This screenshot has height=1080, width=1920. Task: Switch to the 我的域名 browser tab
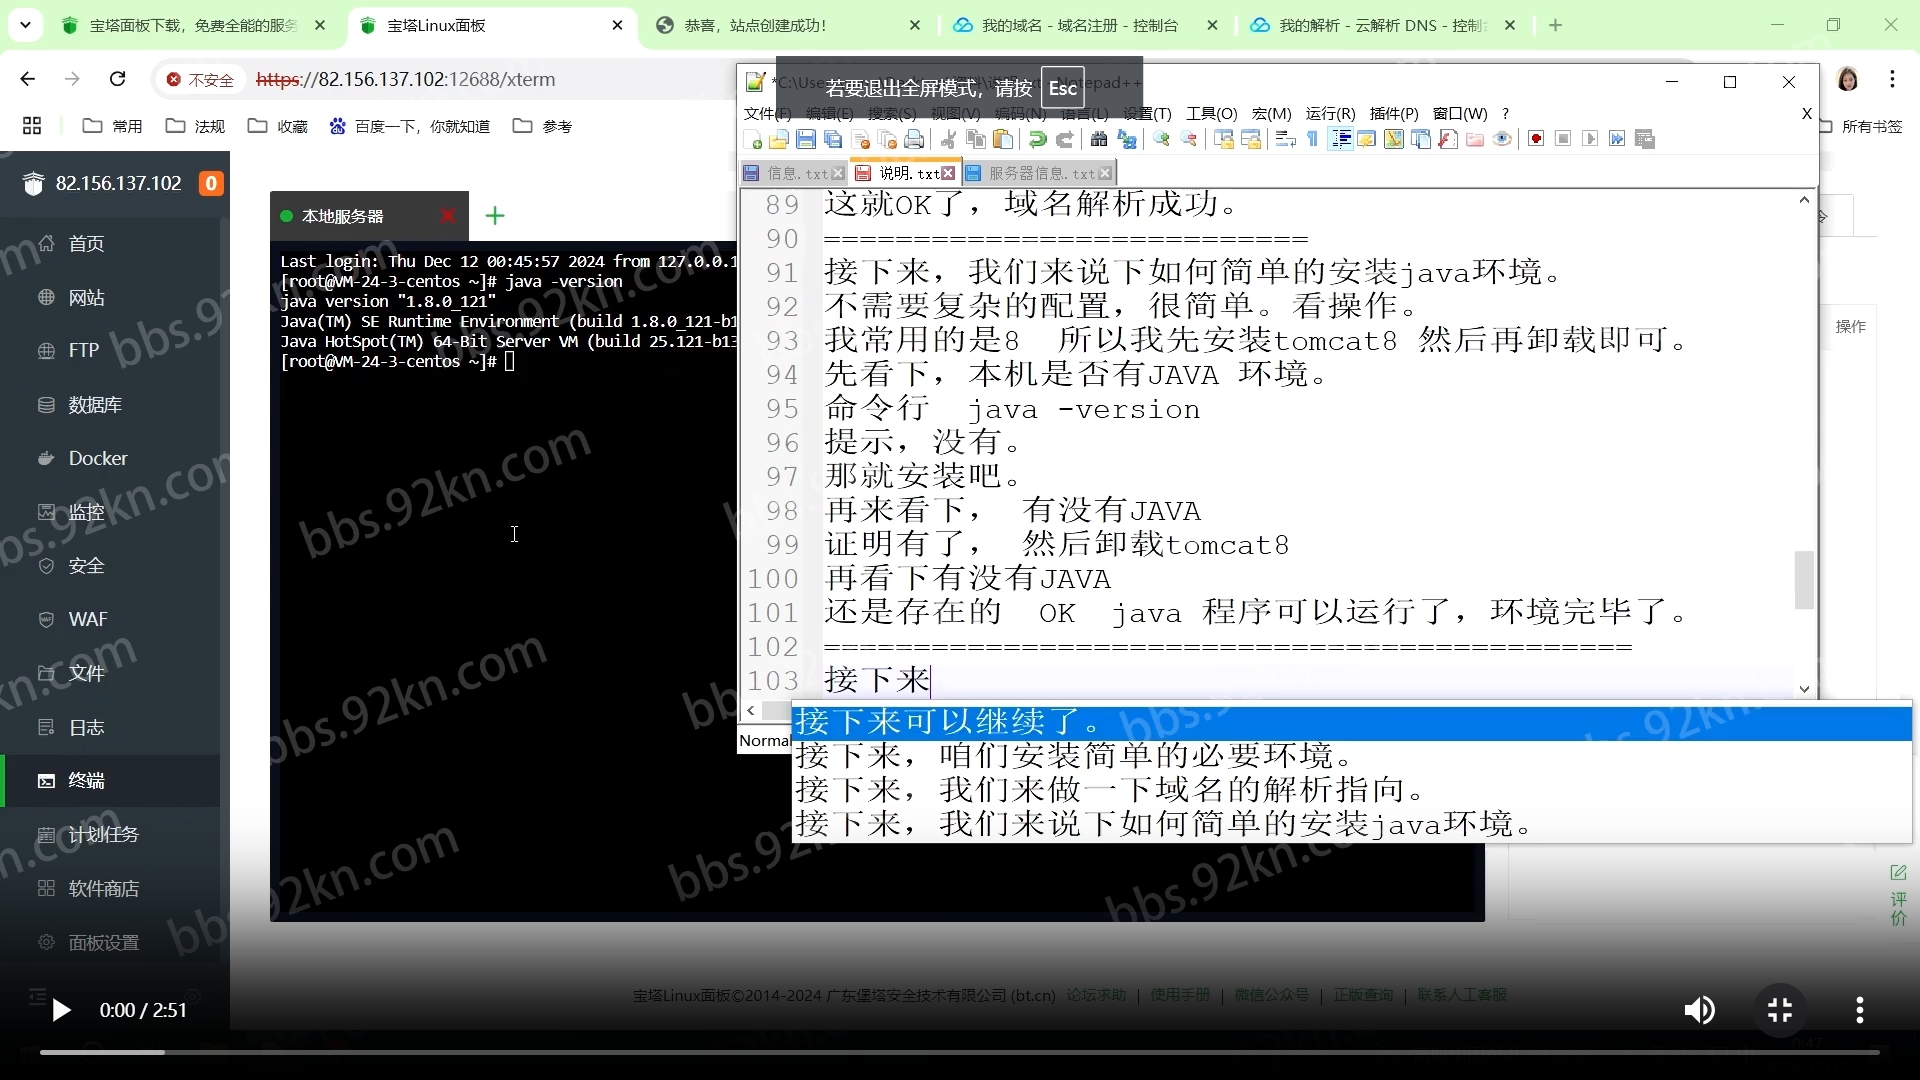click(x=1085, y=26)
